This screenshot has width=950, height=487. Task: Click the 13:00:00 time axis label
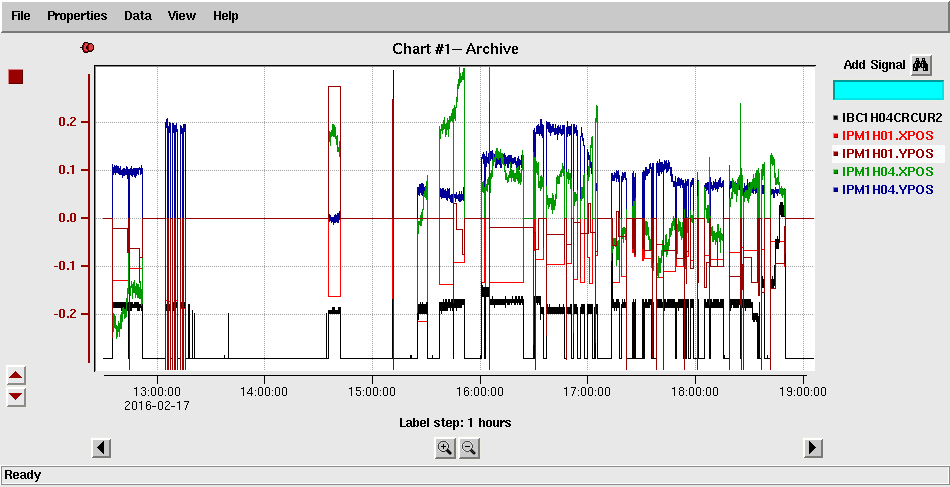(x=157, y=392)
